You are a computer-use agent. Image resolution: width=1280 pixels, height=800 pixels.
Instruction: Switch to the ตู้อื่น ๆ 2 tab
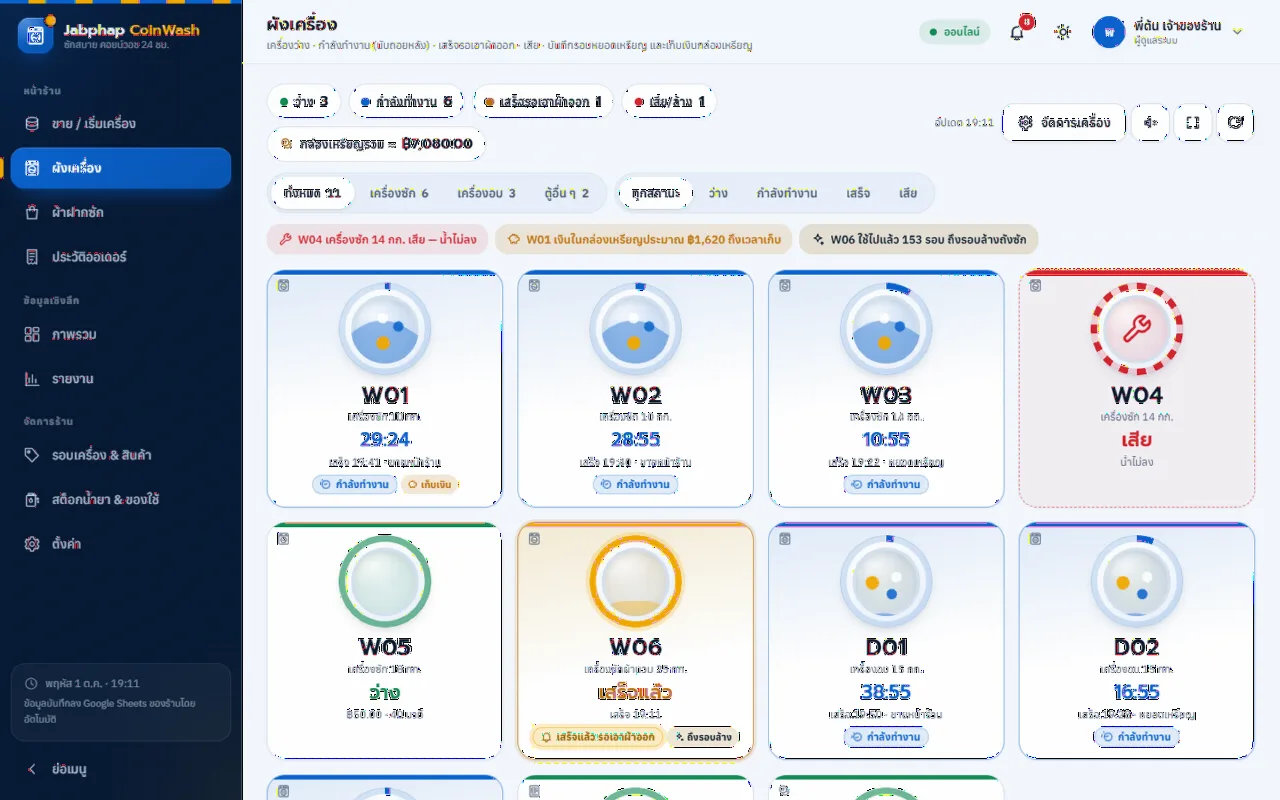(567, 193)
